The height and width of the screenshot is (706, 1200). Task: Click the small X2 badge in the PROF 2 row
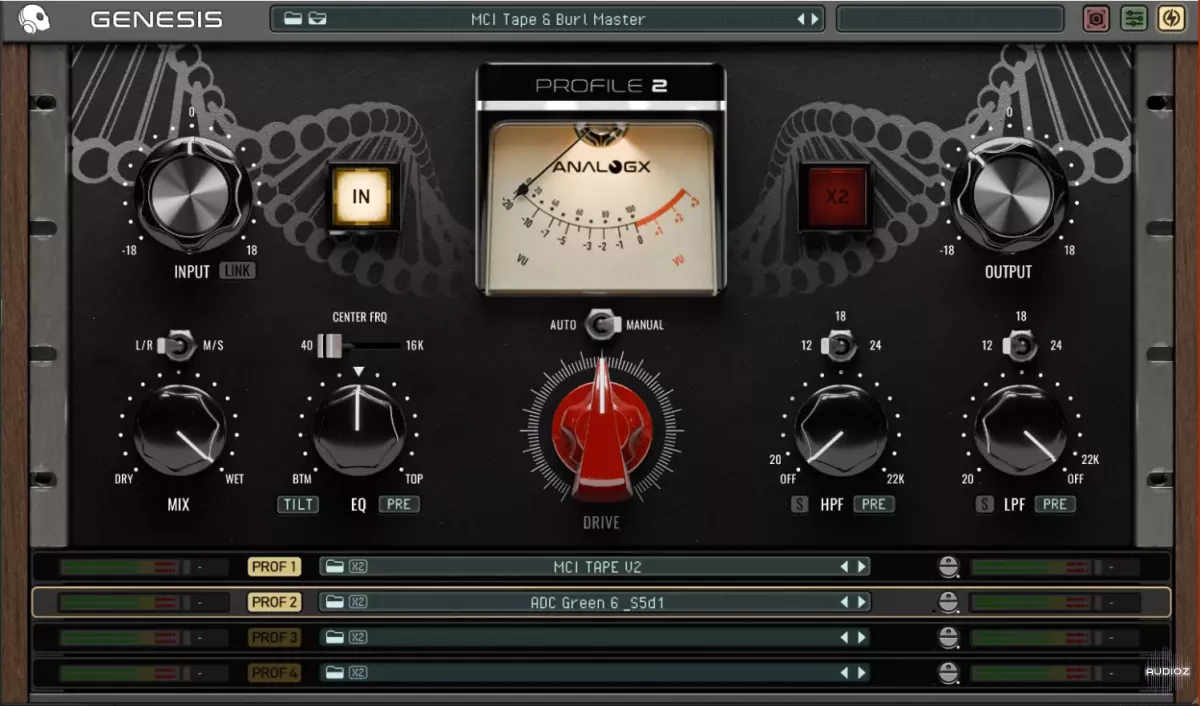358,602
